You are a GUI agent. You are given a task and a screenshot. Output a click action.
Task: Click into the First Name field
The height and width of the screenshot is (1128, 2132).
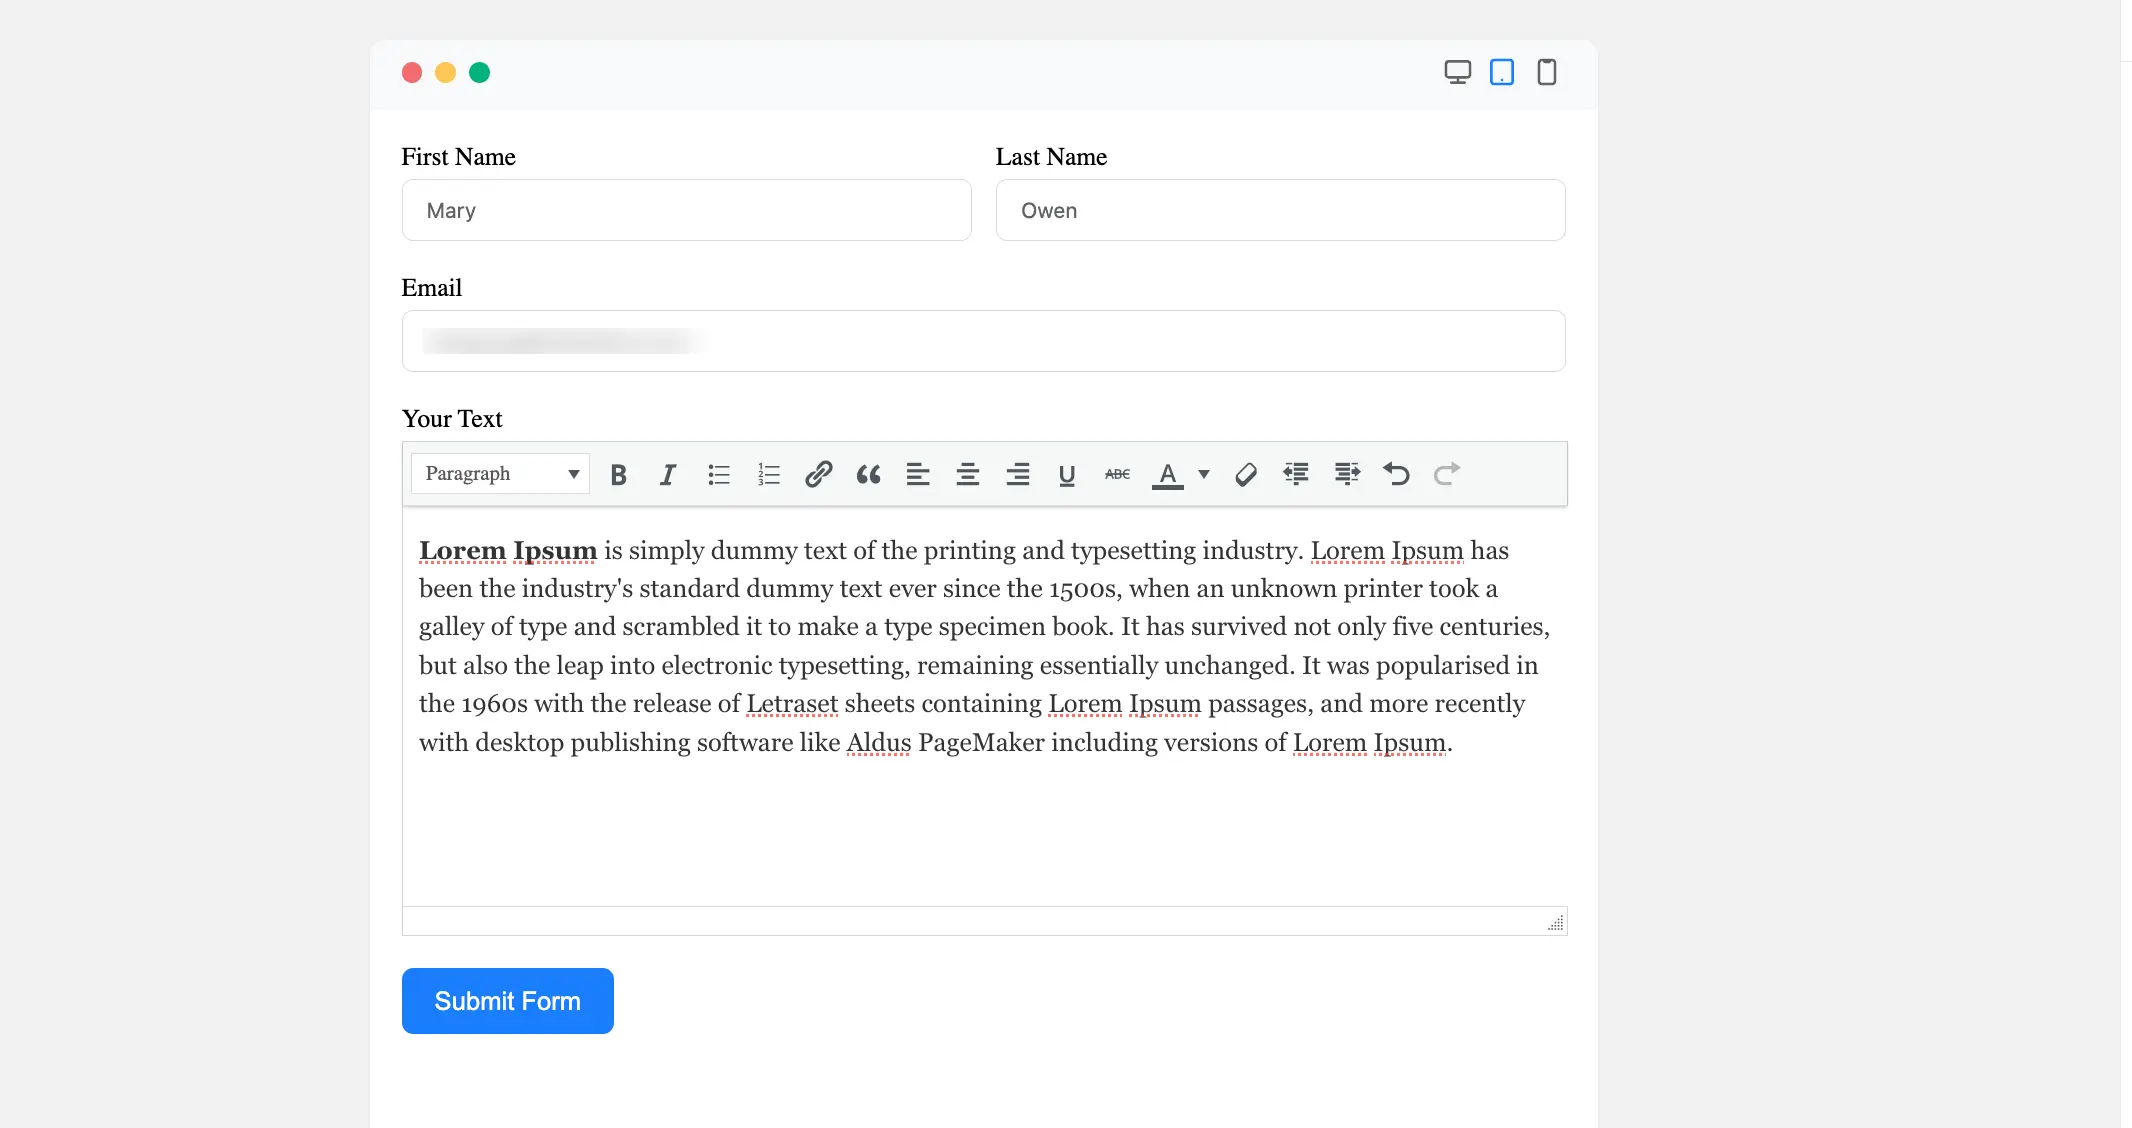pyautogui.click(x=686, y=210)
